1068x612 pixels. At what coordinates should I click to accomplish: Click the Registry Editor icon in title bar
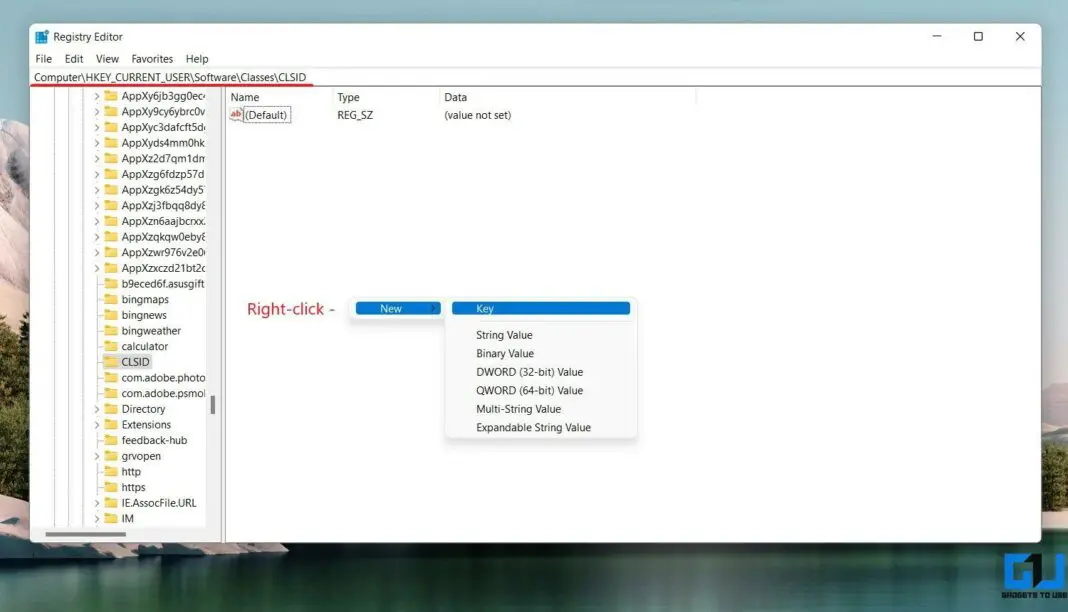[42, 36]
